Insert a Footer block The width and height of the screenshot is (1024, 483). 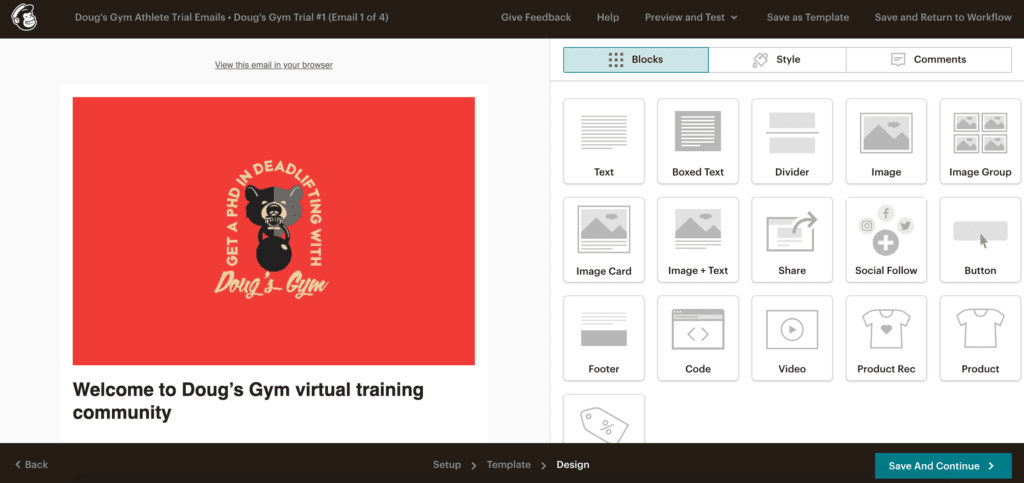[603, 338]
